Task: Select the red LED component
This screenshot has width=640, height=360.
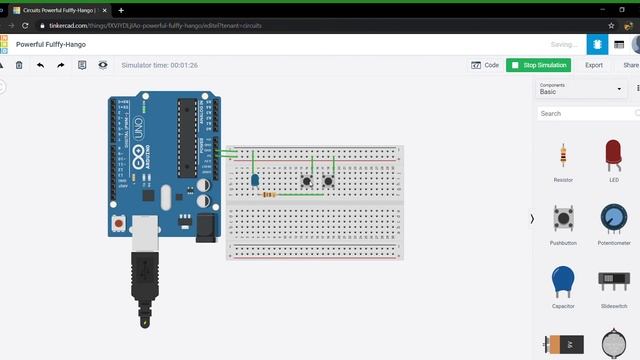Action: tap(613, 160)
